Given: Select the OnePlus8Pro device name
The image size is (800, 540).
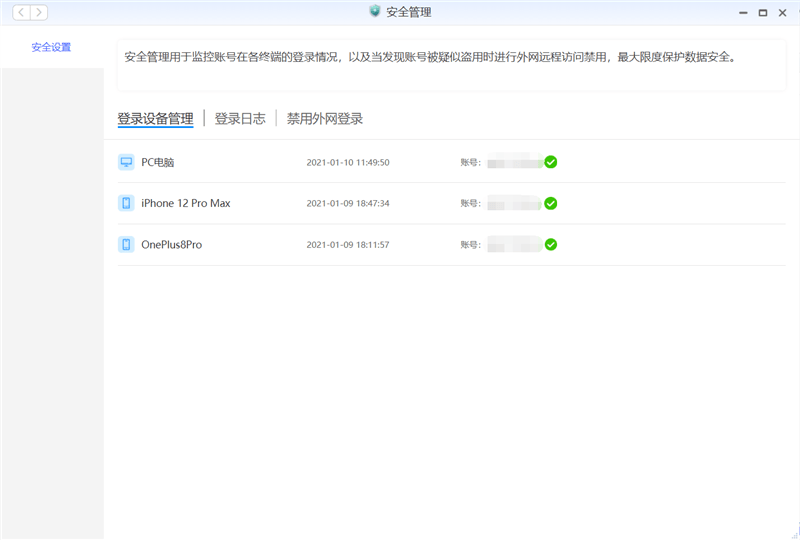Looking at the screenshot, I should [171, 244].
